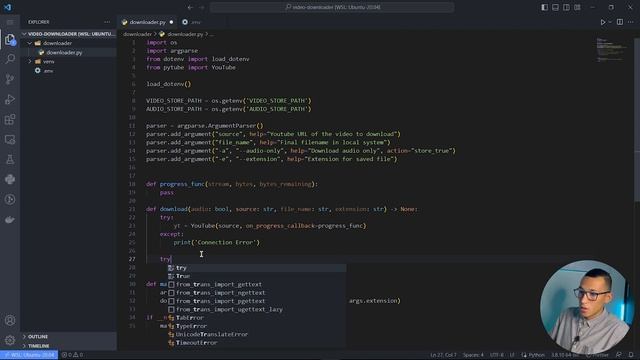Go back with the navigation arrow
The height and width of the screenshot is (360, 640).
(x=190, y=7)
